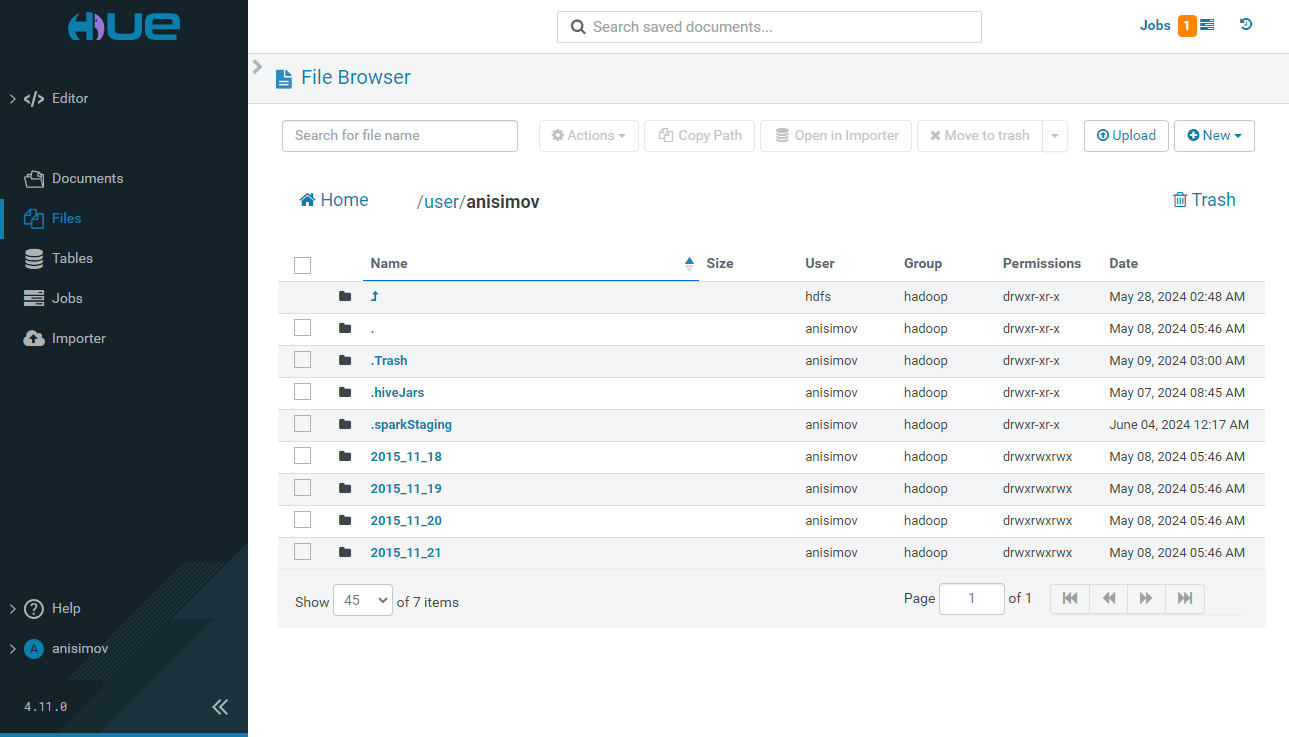Check the 2015_11_18 row checkbox
Screen dimensions: 1289x737
click(303, 456)
